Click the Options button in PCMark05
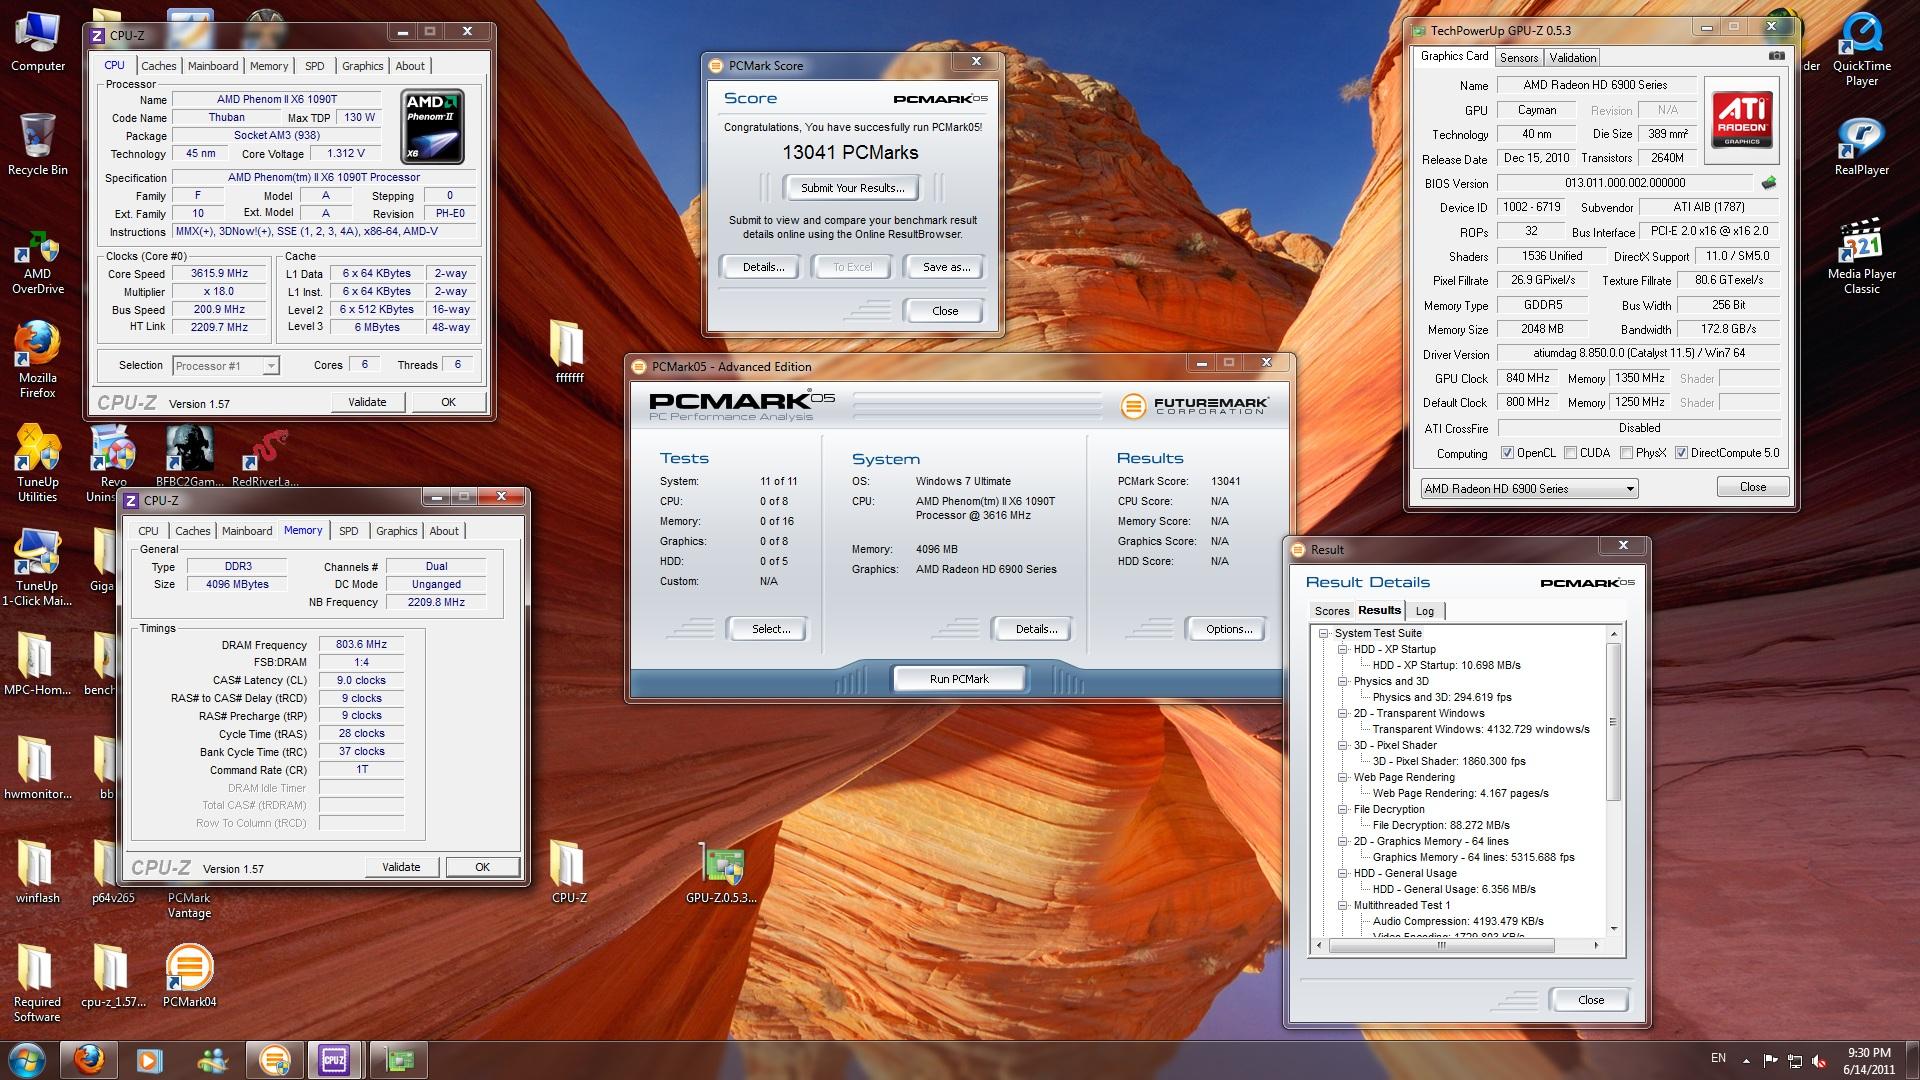Image resolution: width=1920 pixels, height=1080 pixels. [1228, 629]
